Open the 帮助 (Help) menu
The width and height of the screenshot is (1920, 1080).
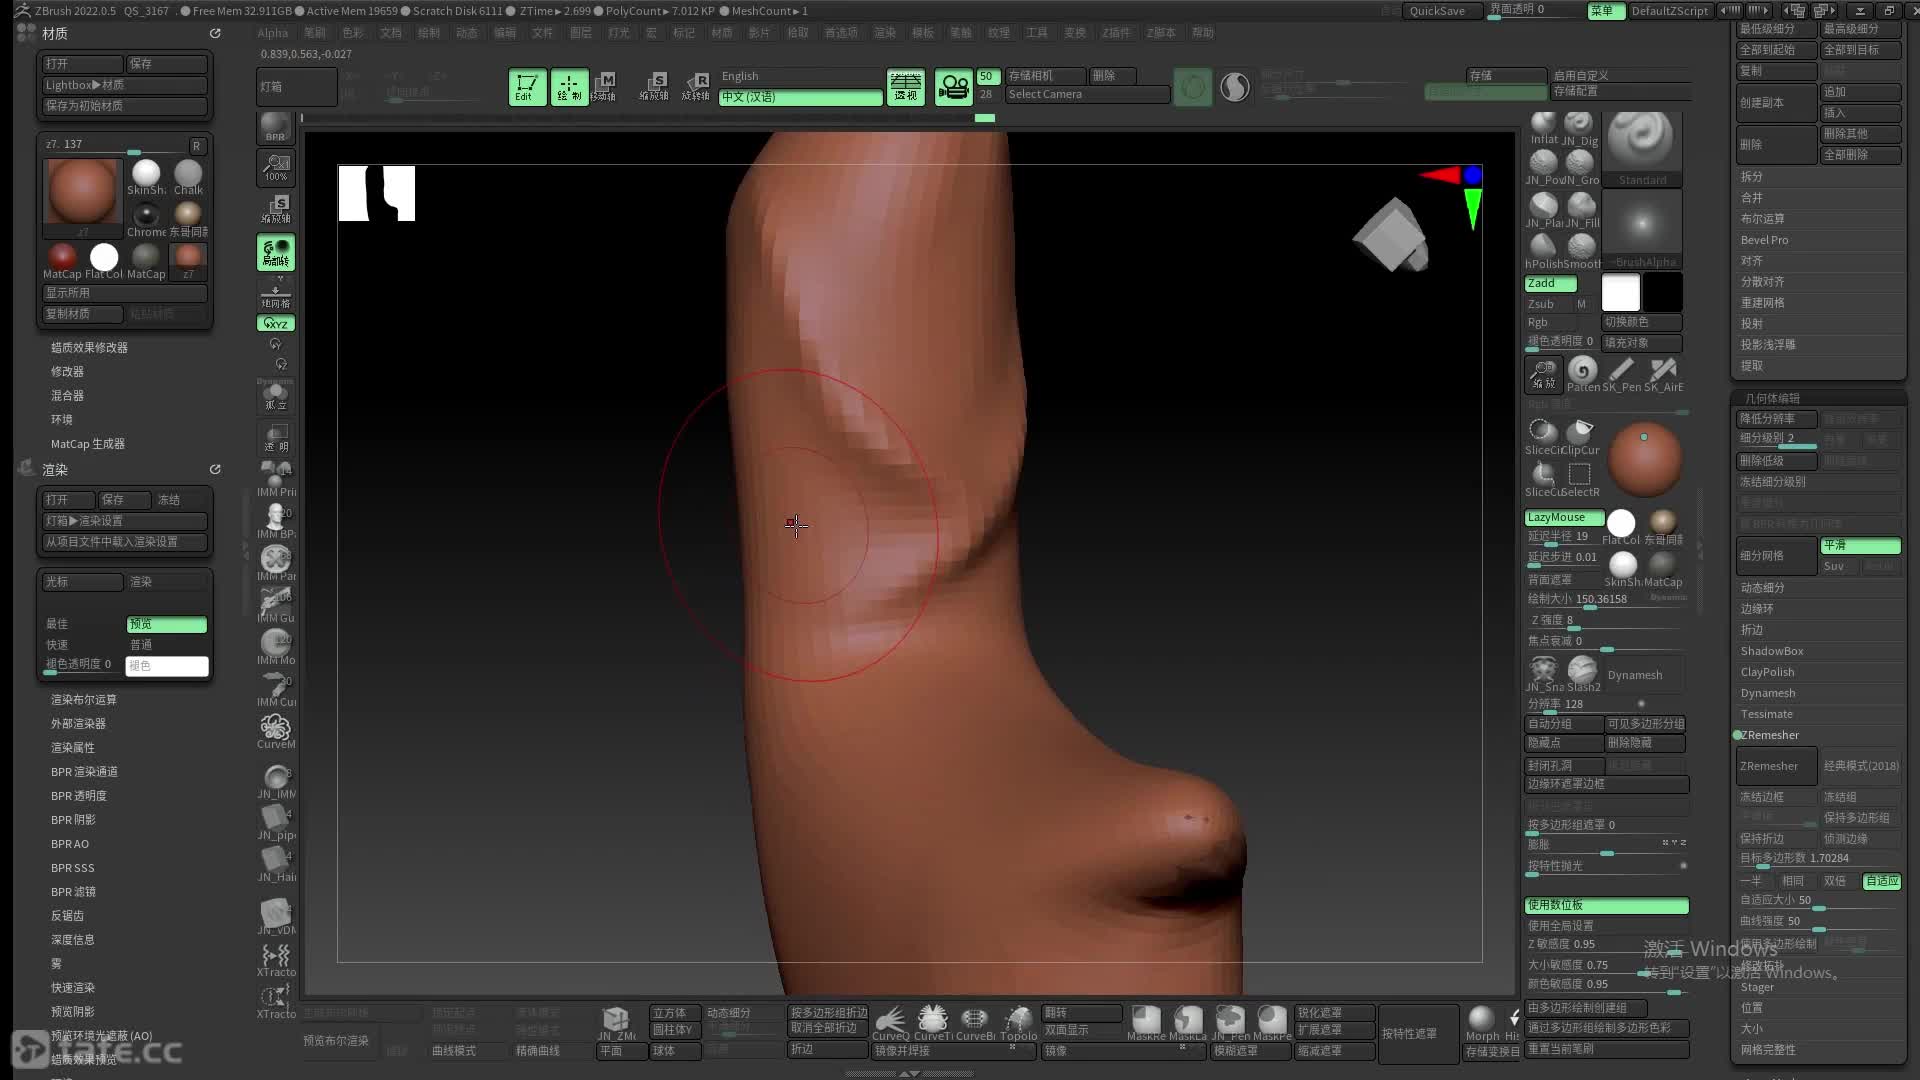pos(1203,33)
